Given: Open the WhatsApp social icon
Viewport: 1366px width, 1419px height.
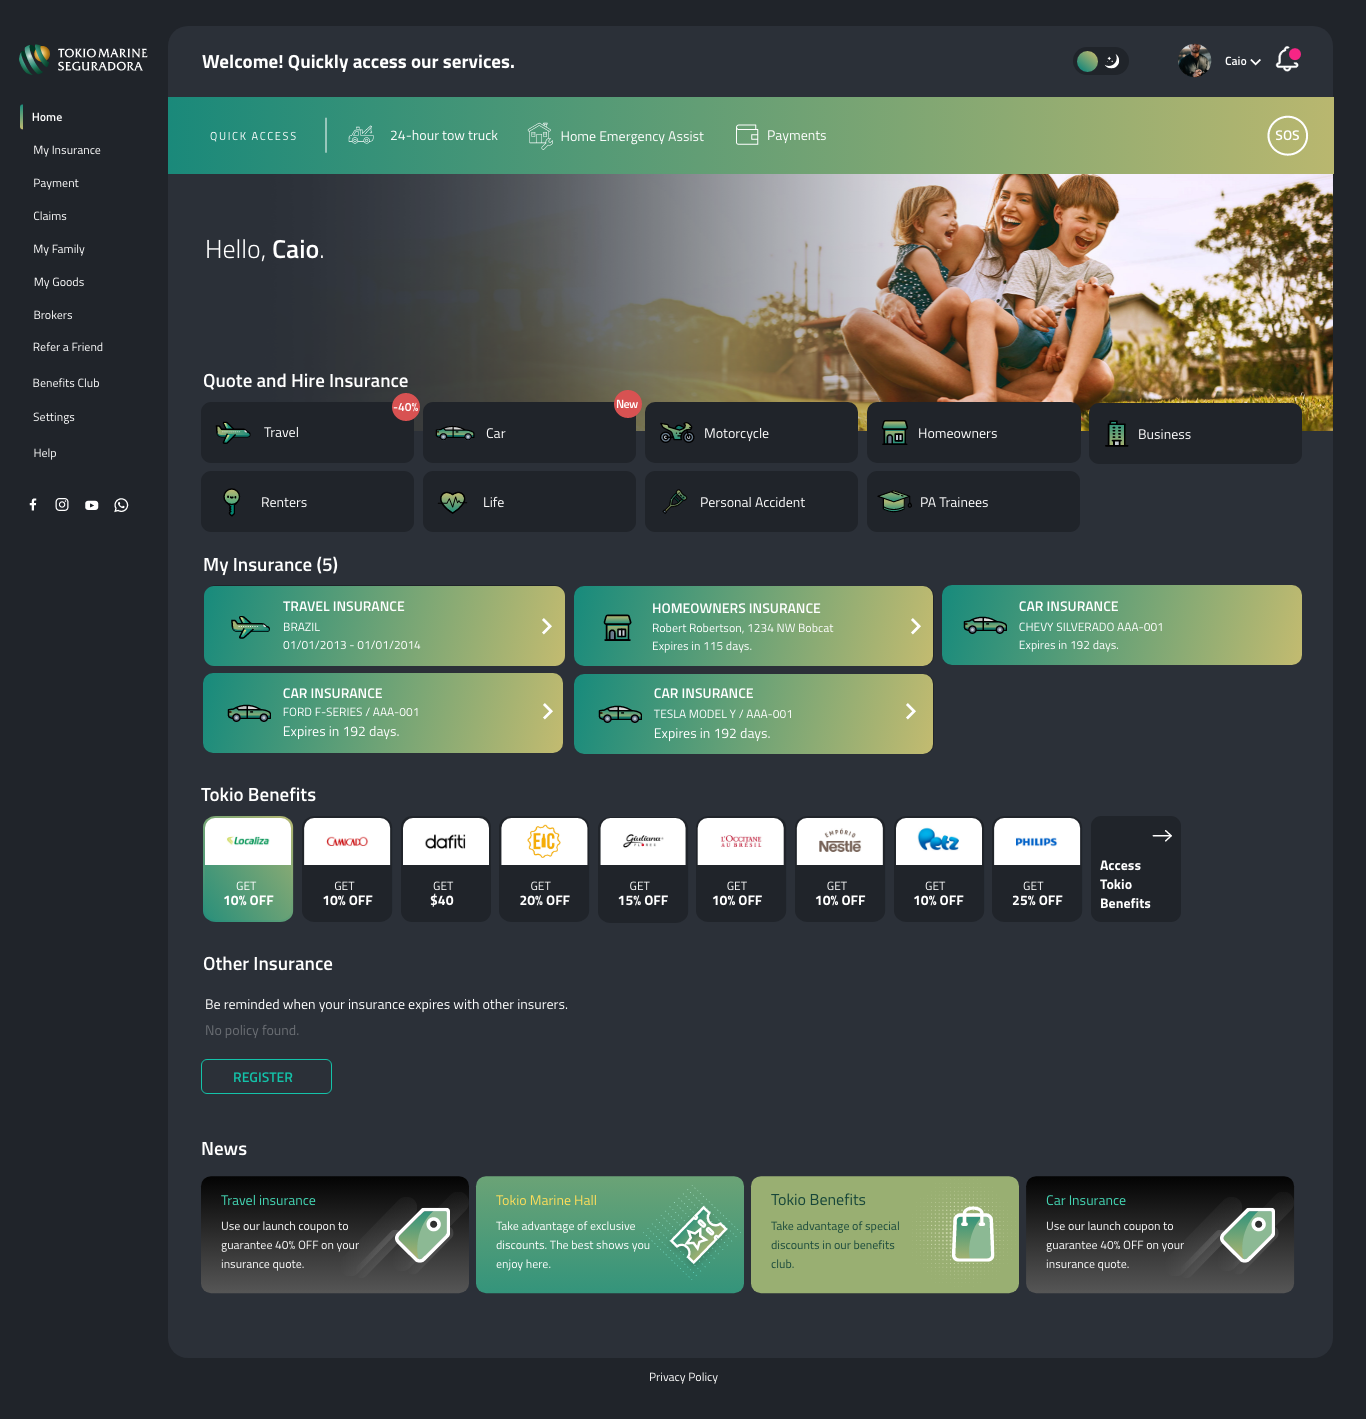Looking at the screenshot, I should [121, 505].
